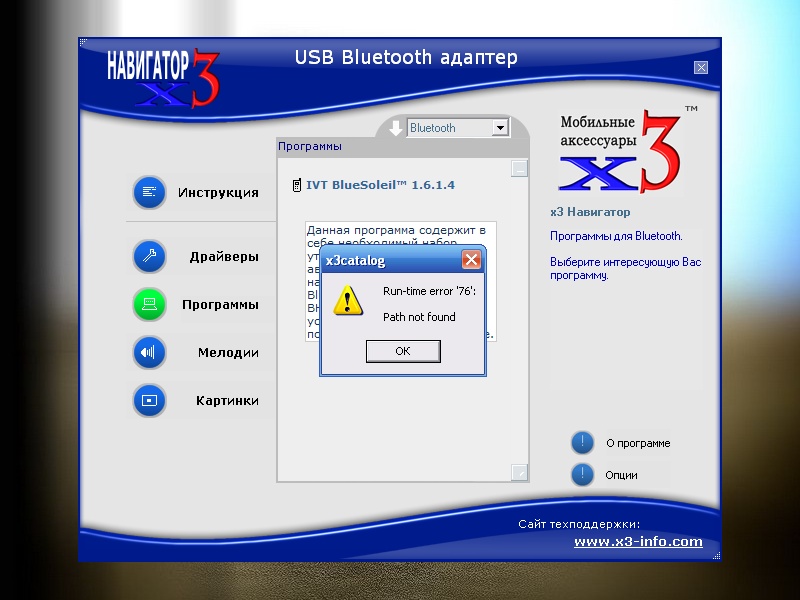Click the Мелодии menu label
The height and width of the screenshot is (600, 800).
[228, 353]
